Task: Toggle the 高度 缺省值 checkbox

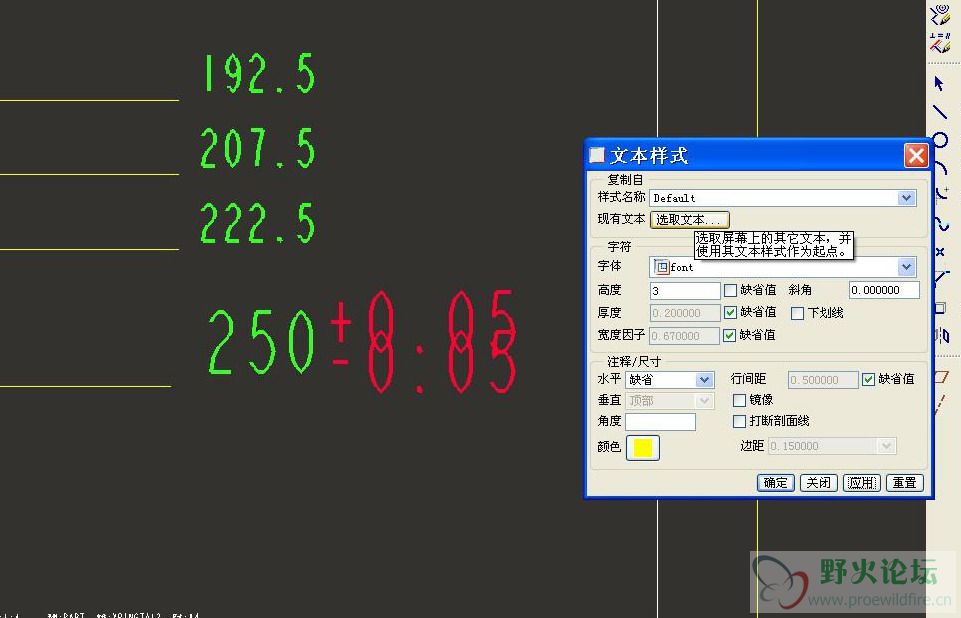Action: pyautogui.click(x=730, y=290)
